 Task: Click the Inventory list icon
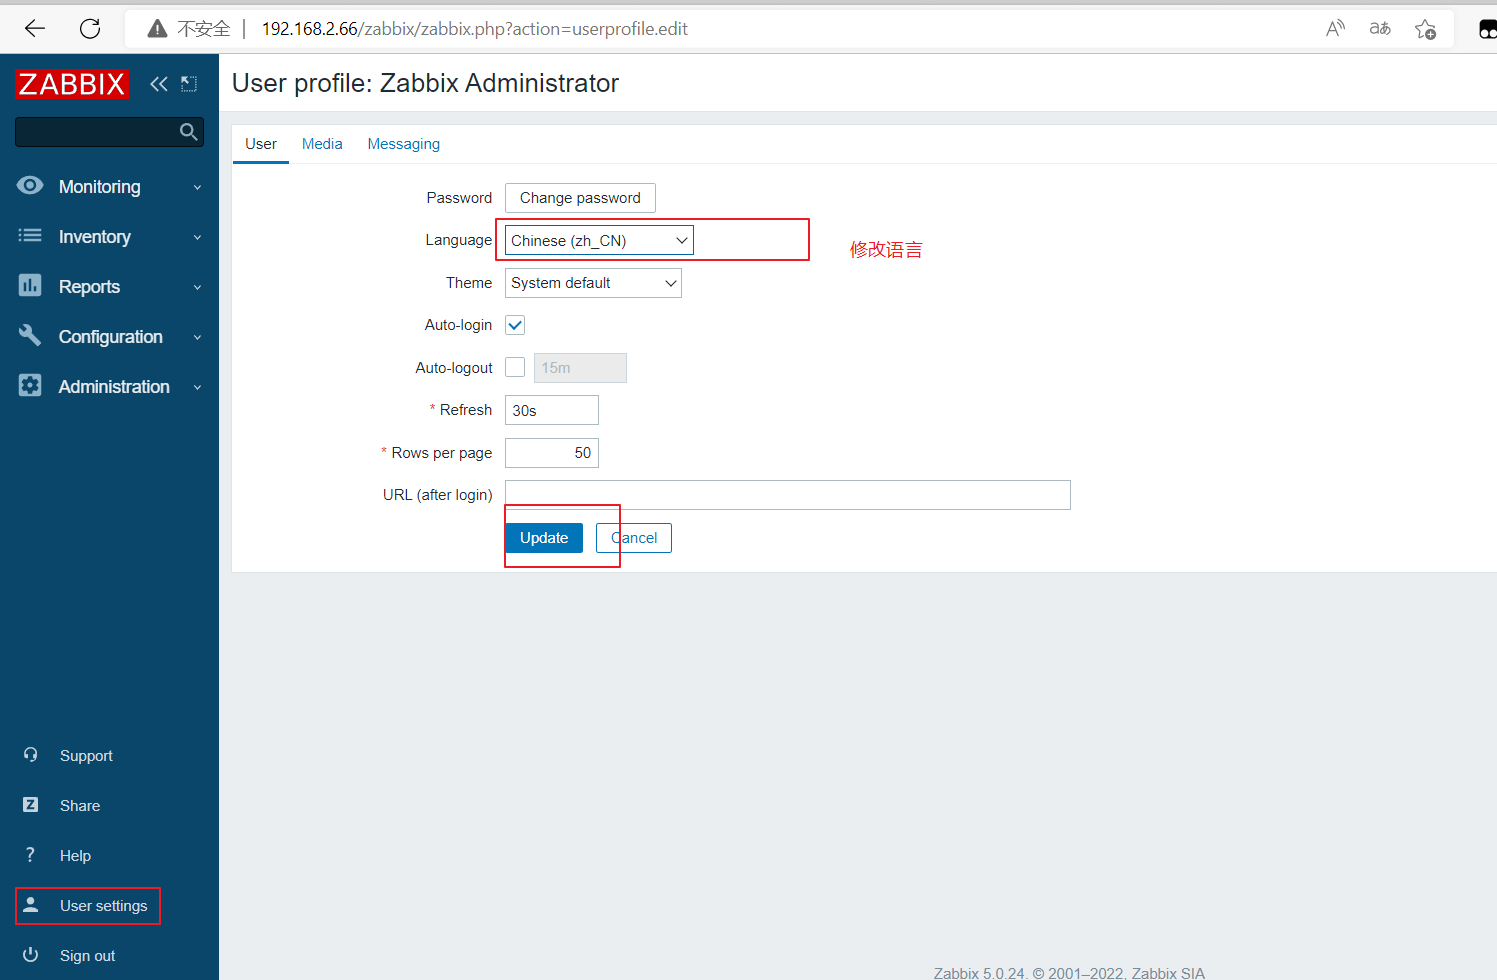click(30, 236)
